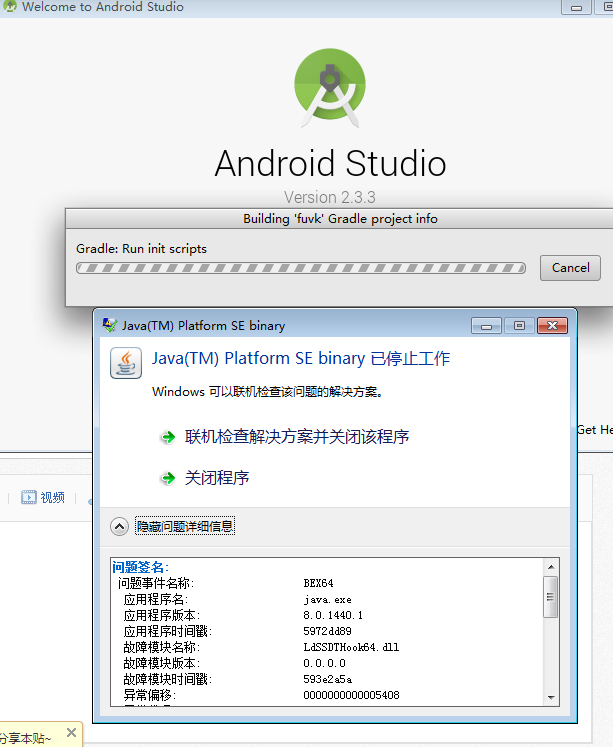Click the 593e2a5a timestamp value
Viewport: 613px width, 747px height.
pyautogui.click(x=328, y=679)
